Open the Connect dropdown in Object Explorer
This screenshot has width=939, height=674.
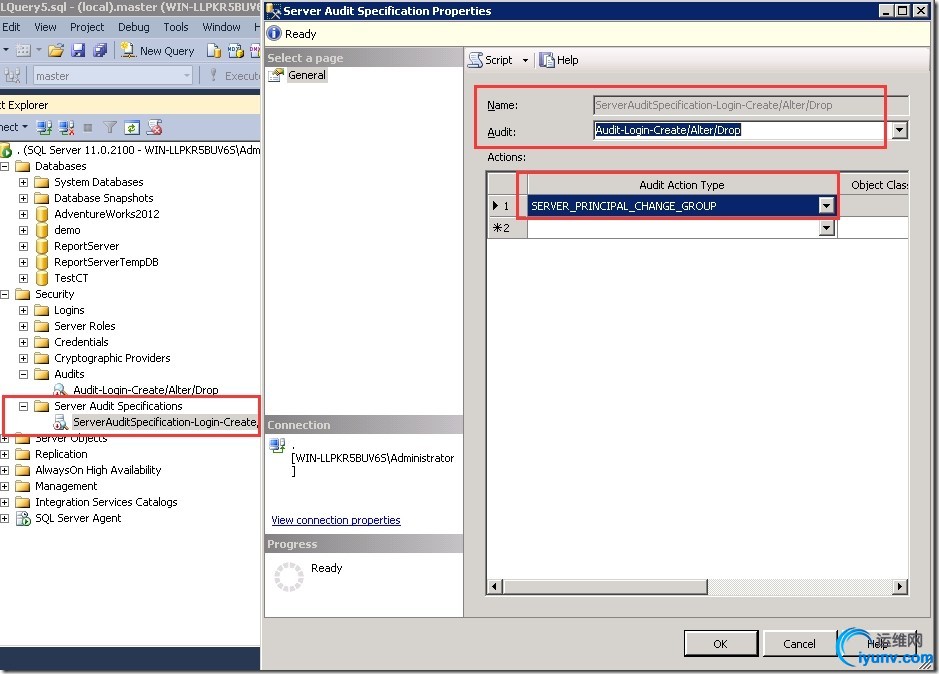pyautogui.click(x=13, y=127)
